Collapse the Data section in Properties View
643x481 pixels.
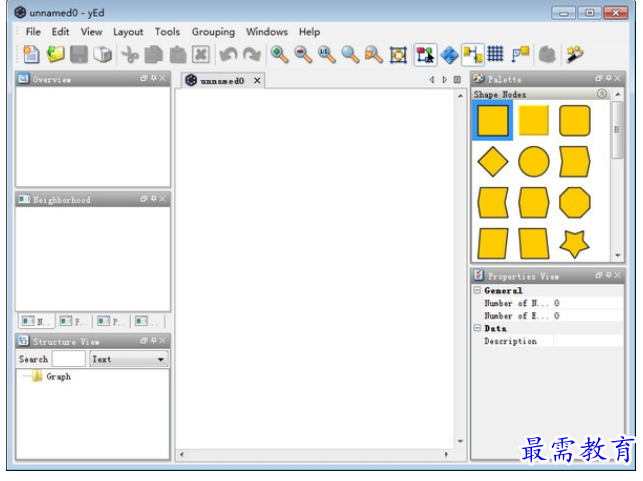[478, 328]
